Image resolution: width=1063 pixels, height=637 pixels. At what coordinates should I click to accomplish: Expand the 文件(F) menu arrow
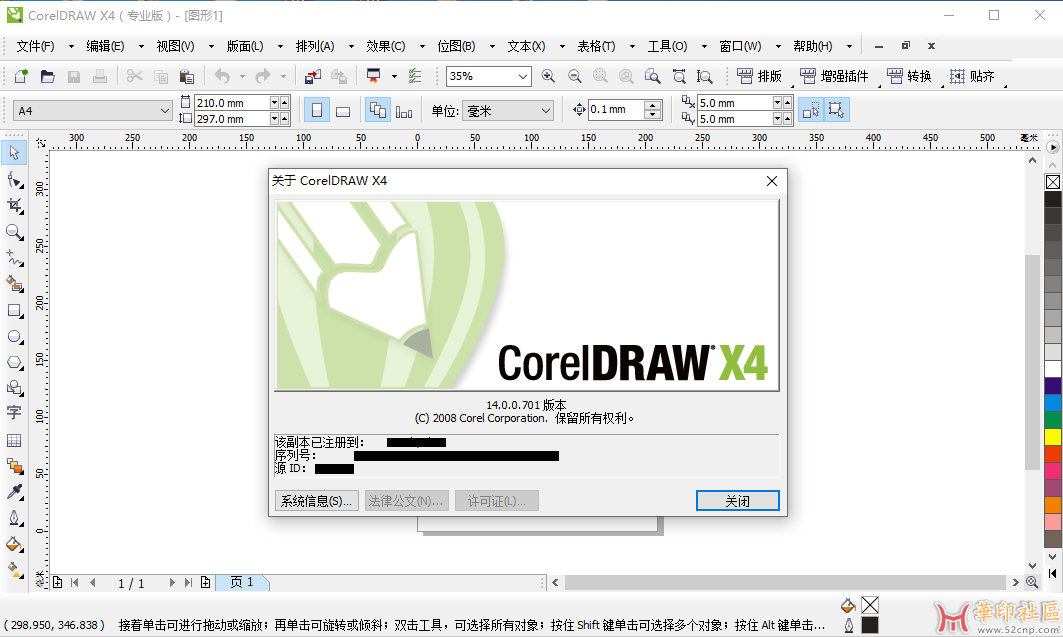pyautogui.click(x=71, y=46)
